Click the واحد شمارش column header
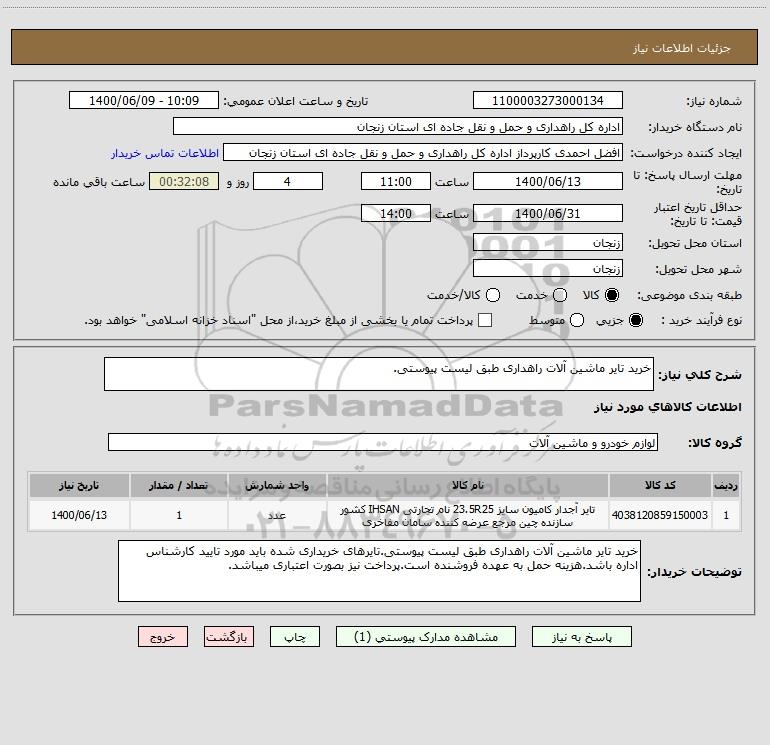This screenshot has width=770, height=745. pyautogui.click(x=277, y=485)
